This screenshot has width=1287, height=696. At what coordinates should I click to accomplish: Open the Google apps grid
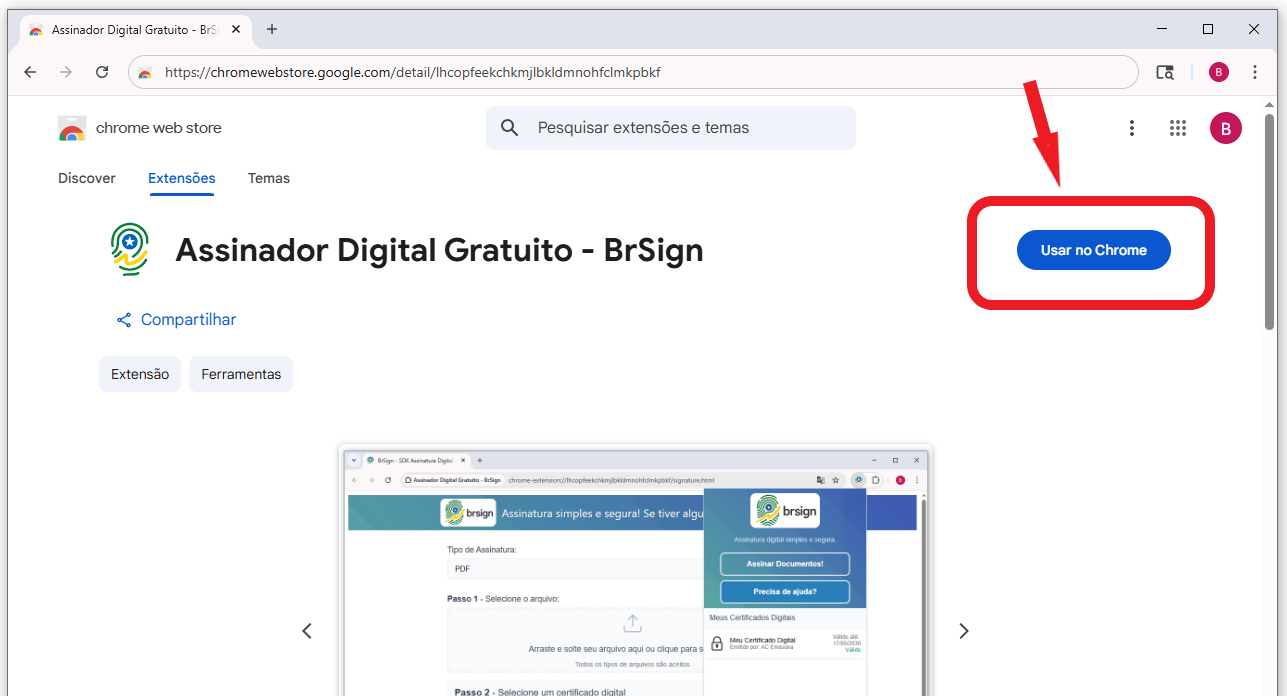1178,128
